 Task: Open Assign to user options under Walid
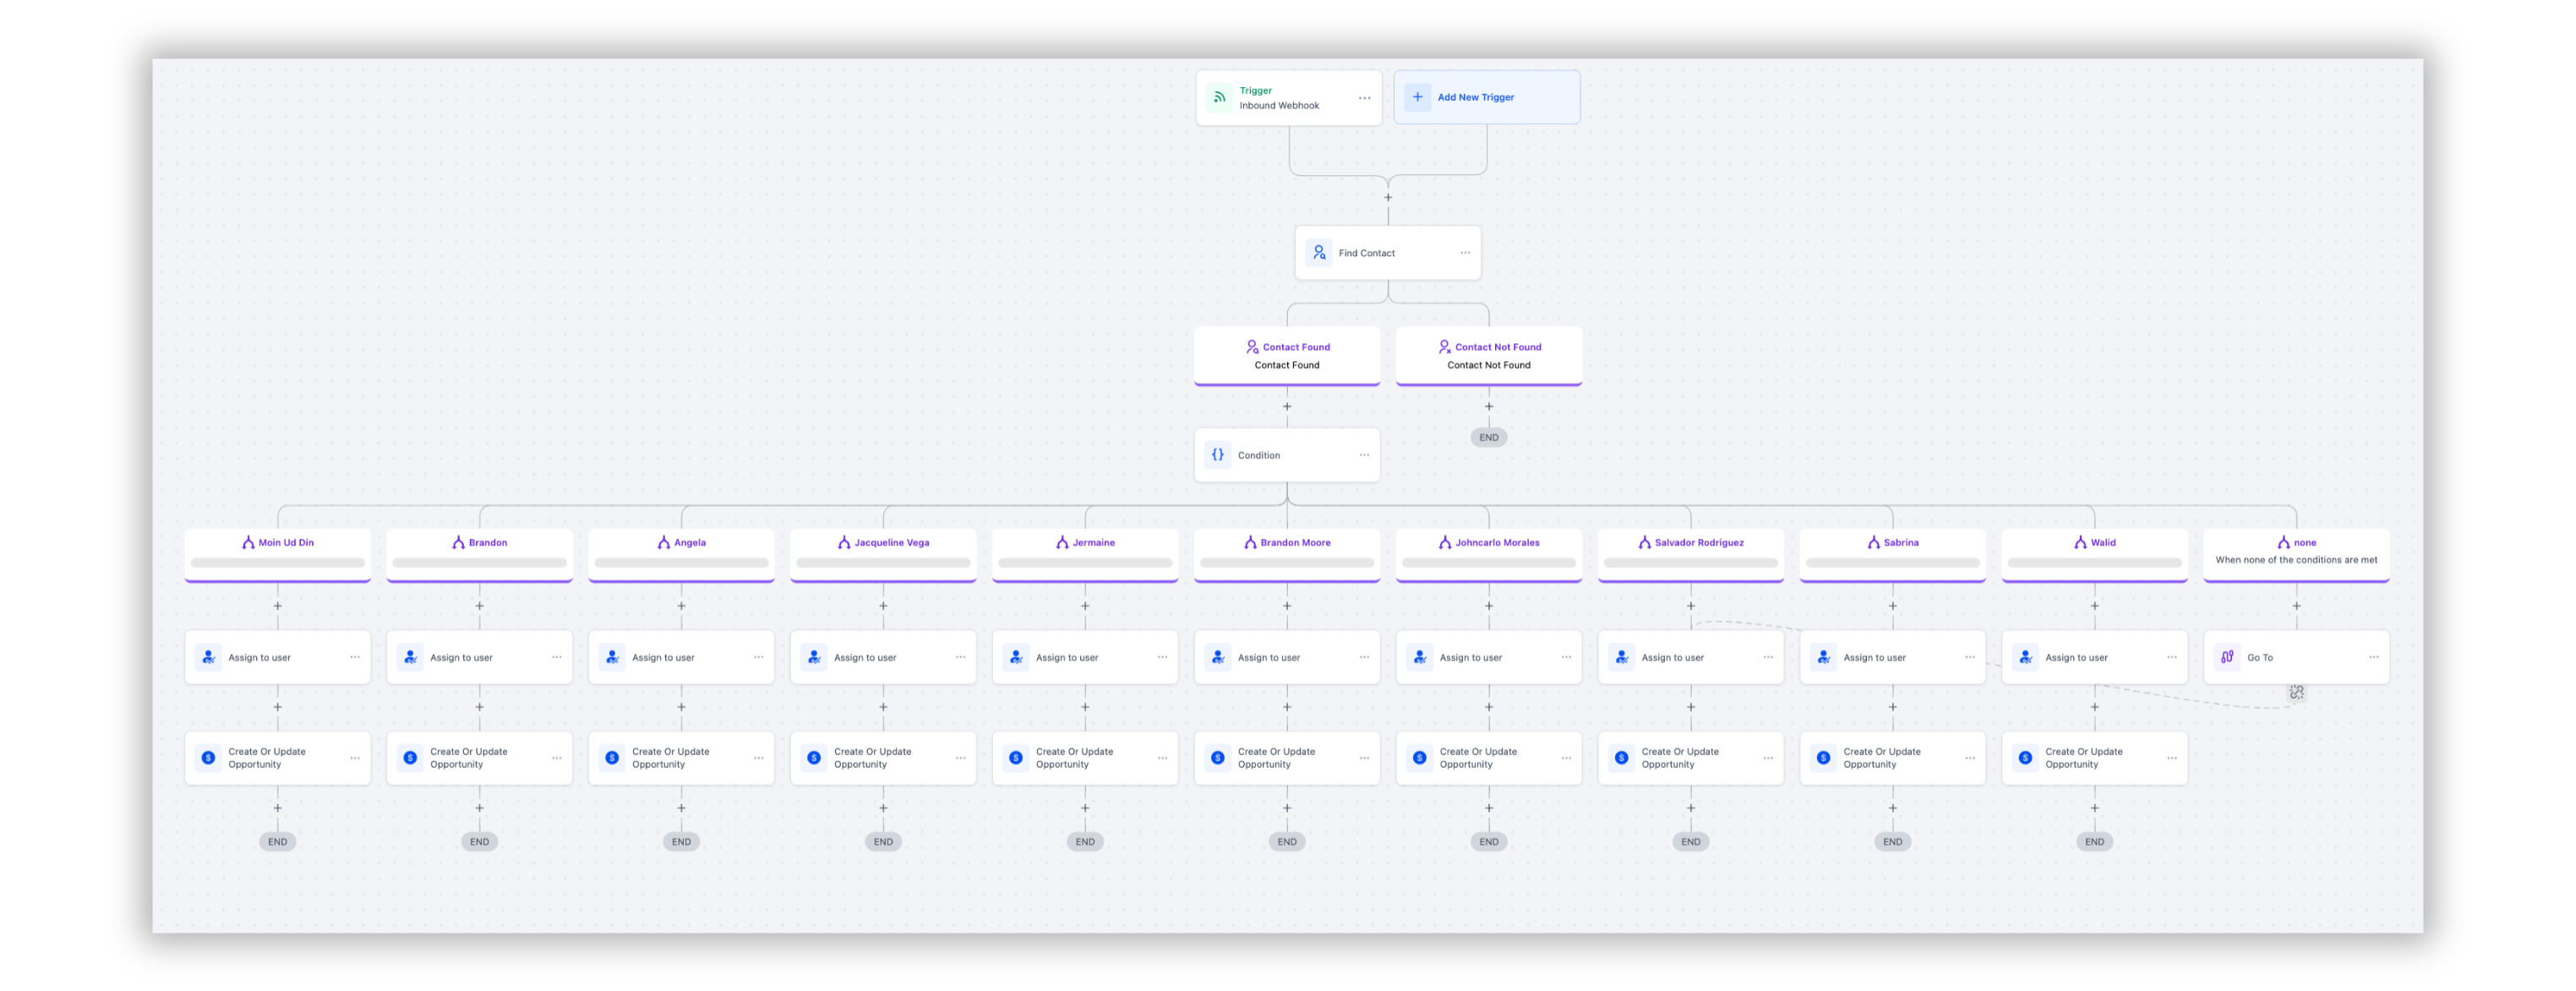[2172, 657]
